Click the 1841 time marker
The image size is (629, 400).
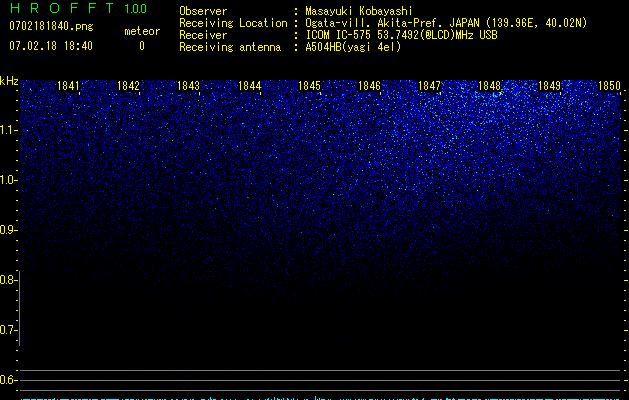click(69, 87)
